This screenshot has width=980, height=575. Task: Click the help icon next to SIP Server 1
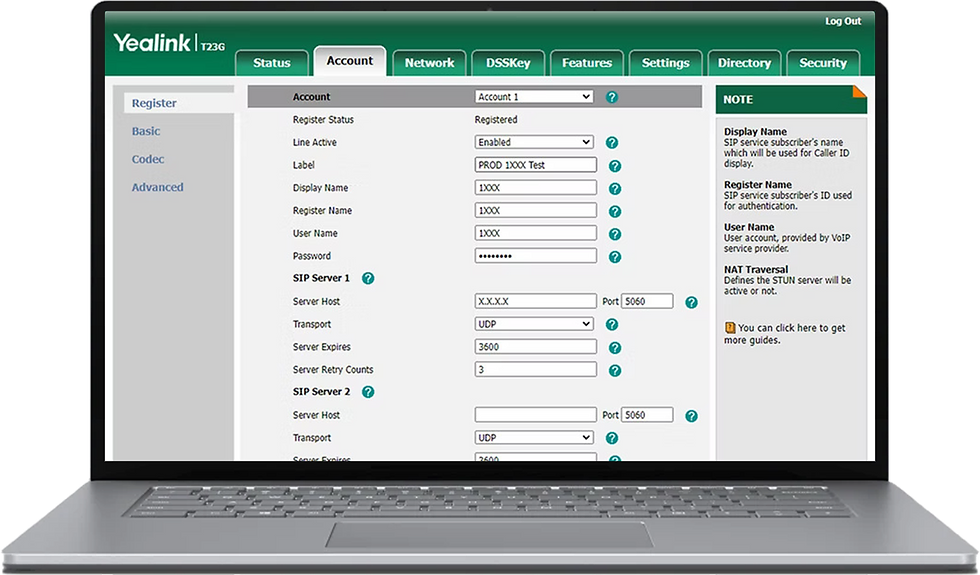[368, 278]
